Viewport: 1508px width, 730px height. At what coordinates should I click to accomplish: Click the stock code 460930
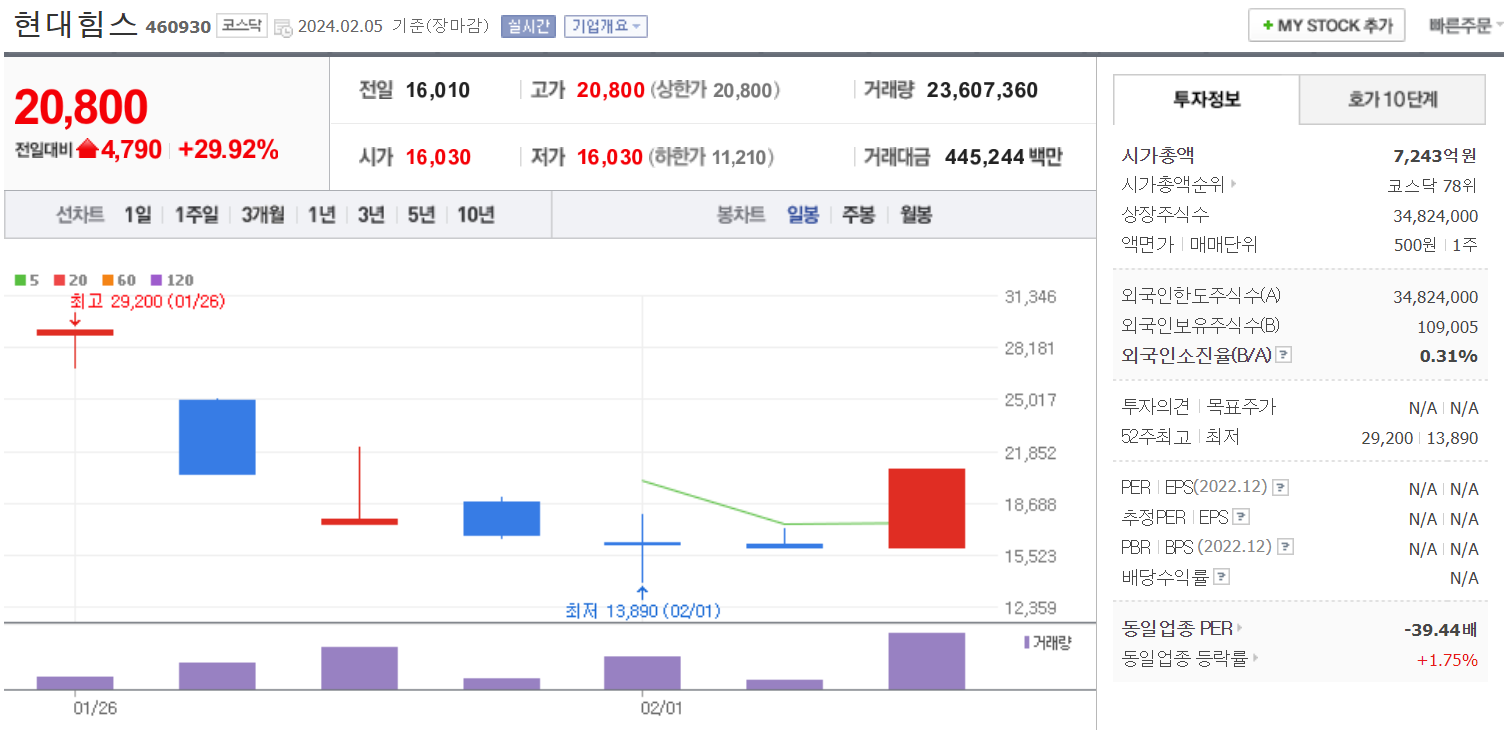coord(178,27)
